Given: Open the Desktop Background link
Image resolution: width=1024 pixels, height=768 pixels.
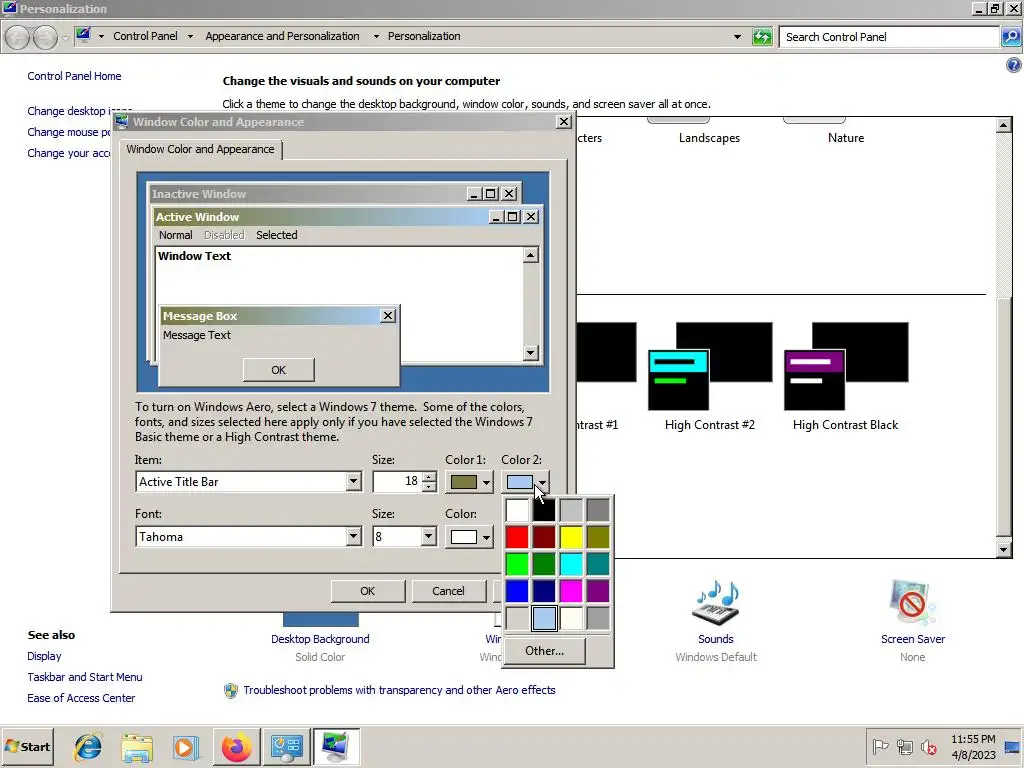Looking at the screenshot, I should click(x=320, y=639).
